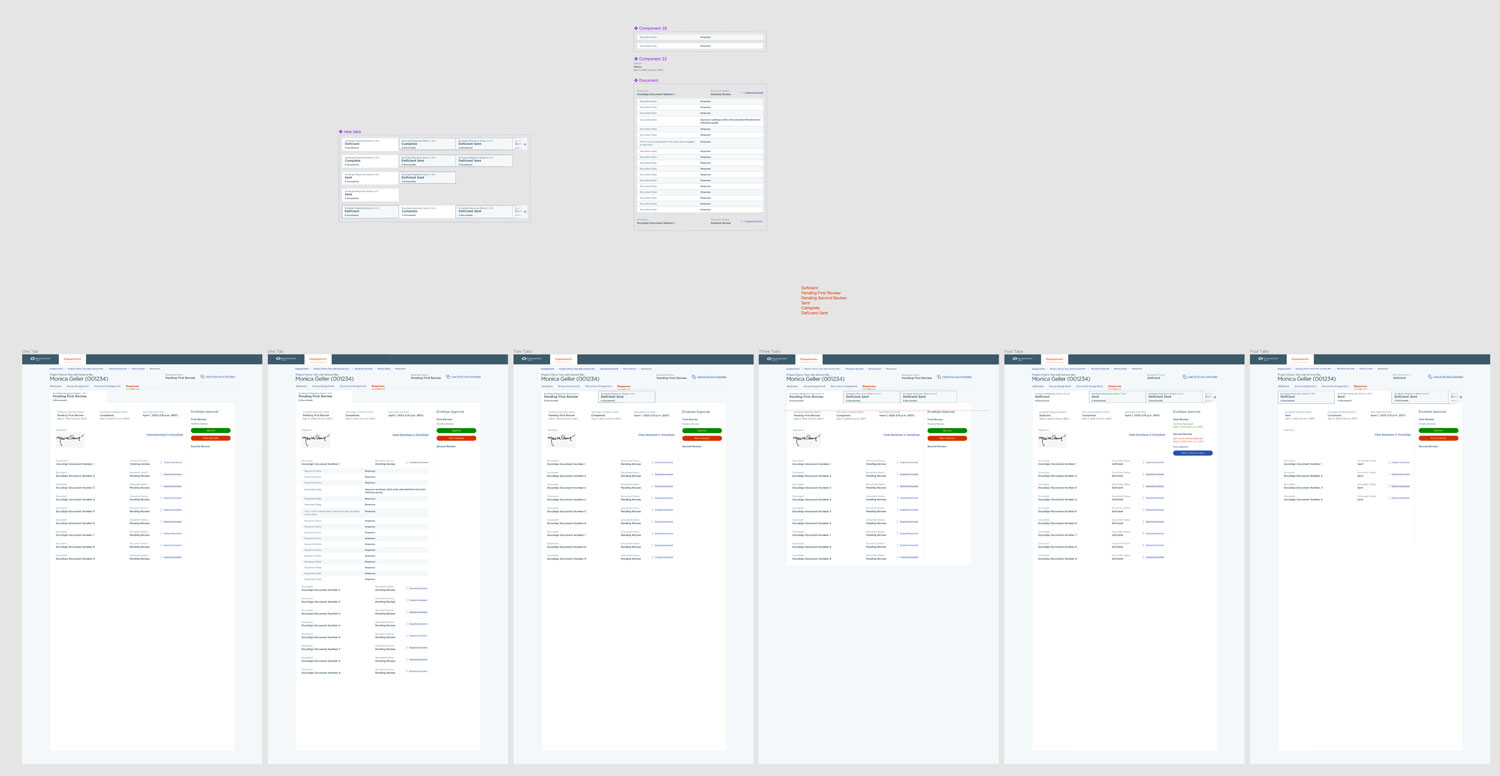The image size is (1500, 776).
Task: Select the new tabs component label
Action: click(x=352, y=131)
